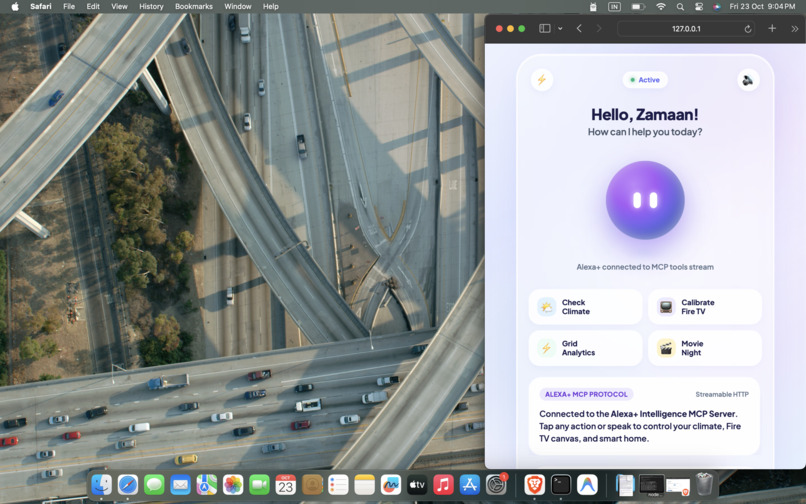Screen dimensions: 806x504
Task: Open Finder from the Dock
Action: tap(101, 484)
